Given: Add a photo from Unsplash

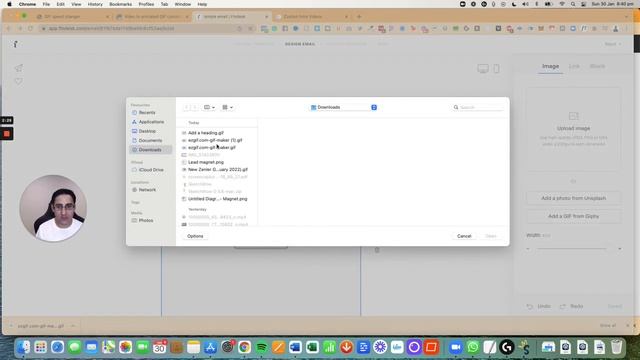Looking at the screenshot, I should pos(573,198).
